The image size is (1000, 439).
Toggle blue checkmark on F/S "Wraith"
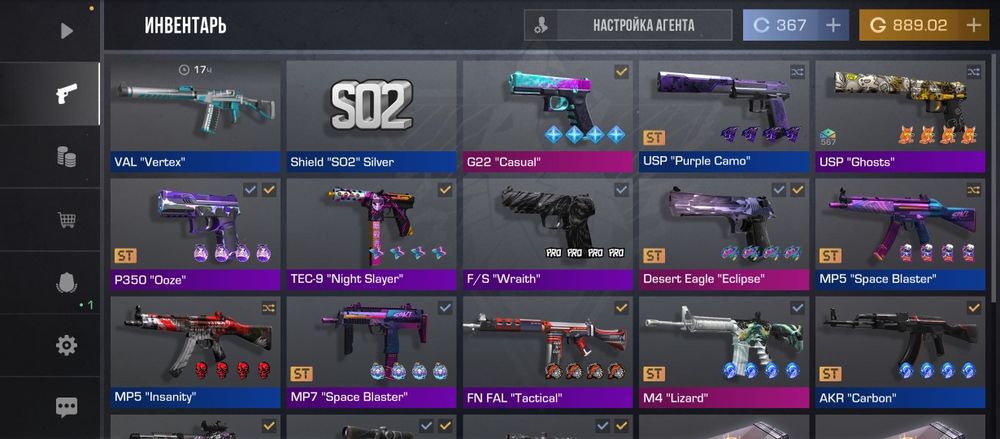click(621, 190)
